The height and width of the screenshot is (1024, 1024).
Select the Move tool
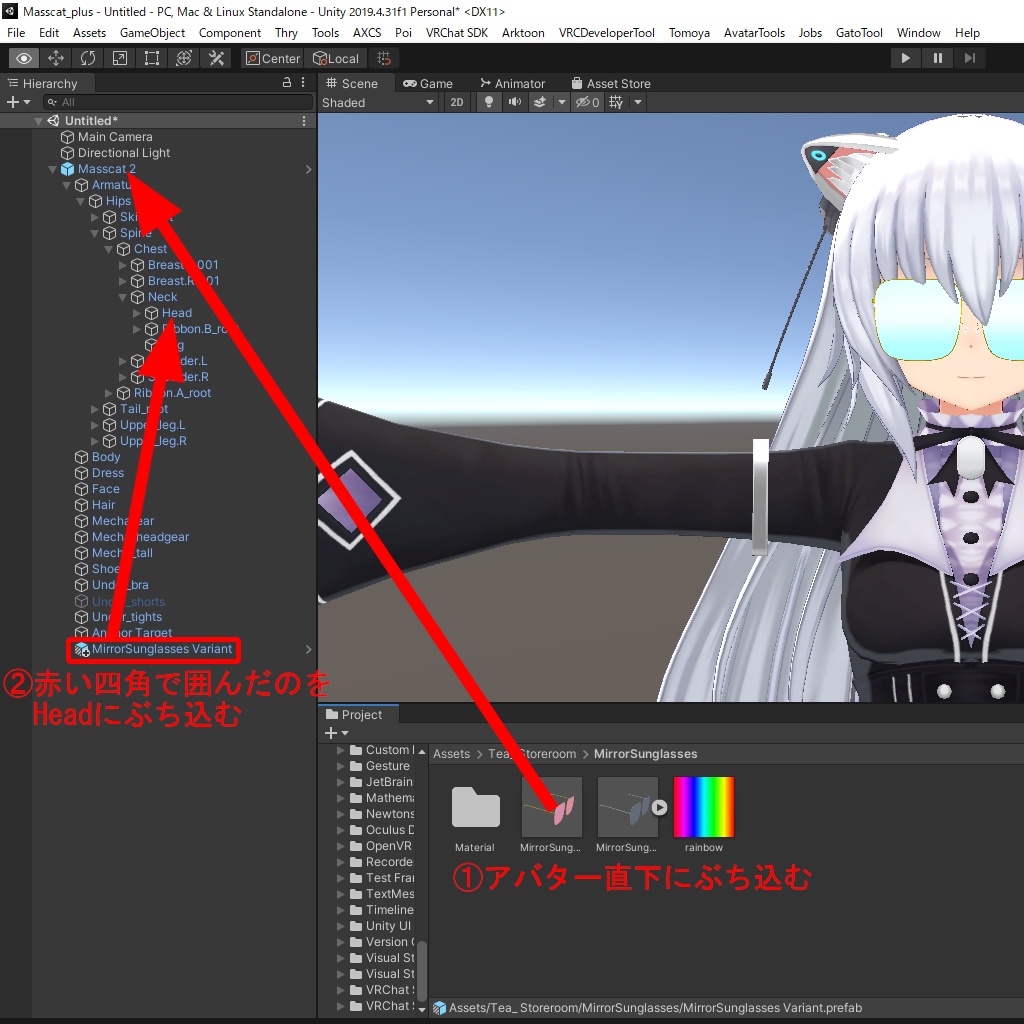[56, 58]
